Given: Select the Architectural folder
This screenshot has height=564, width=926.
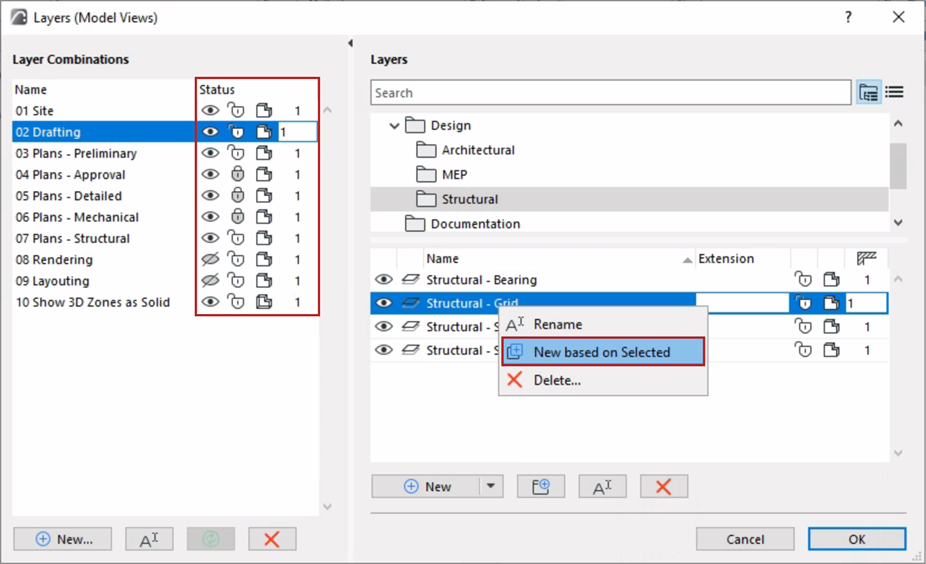Looking at the screenshot, I should click(x=478, y=150).
